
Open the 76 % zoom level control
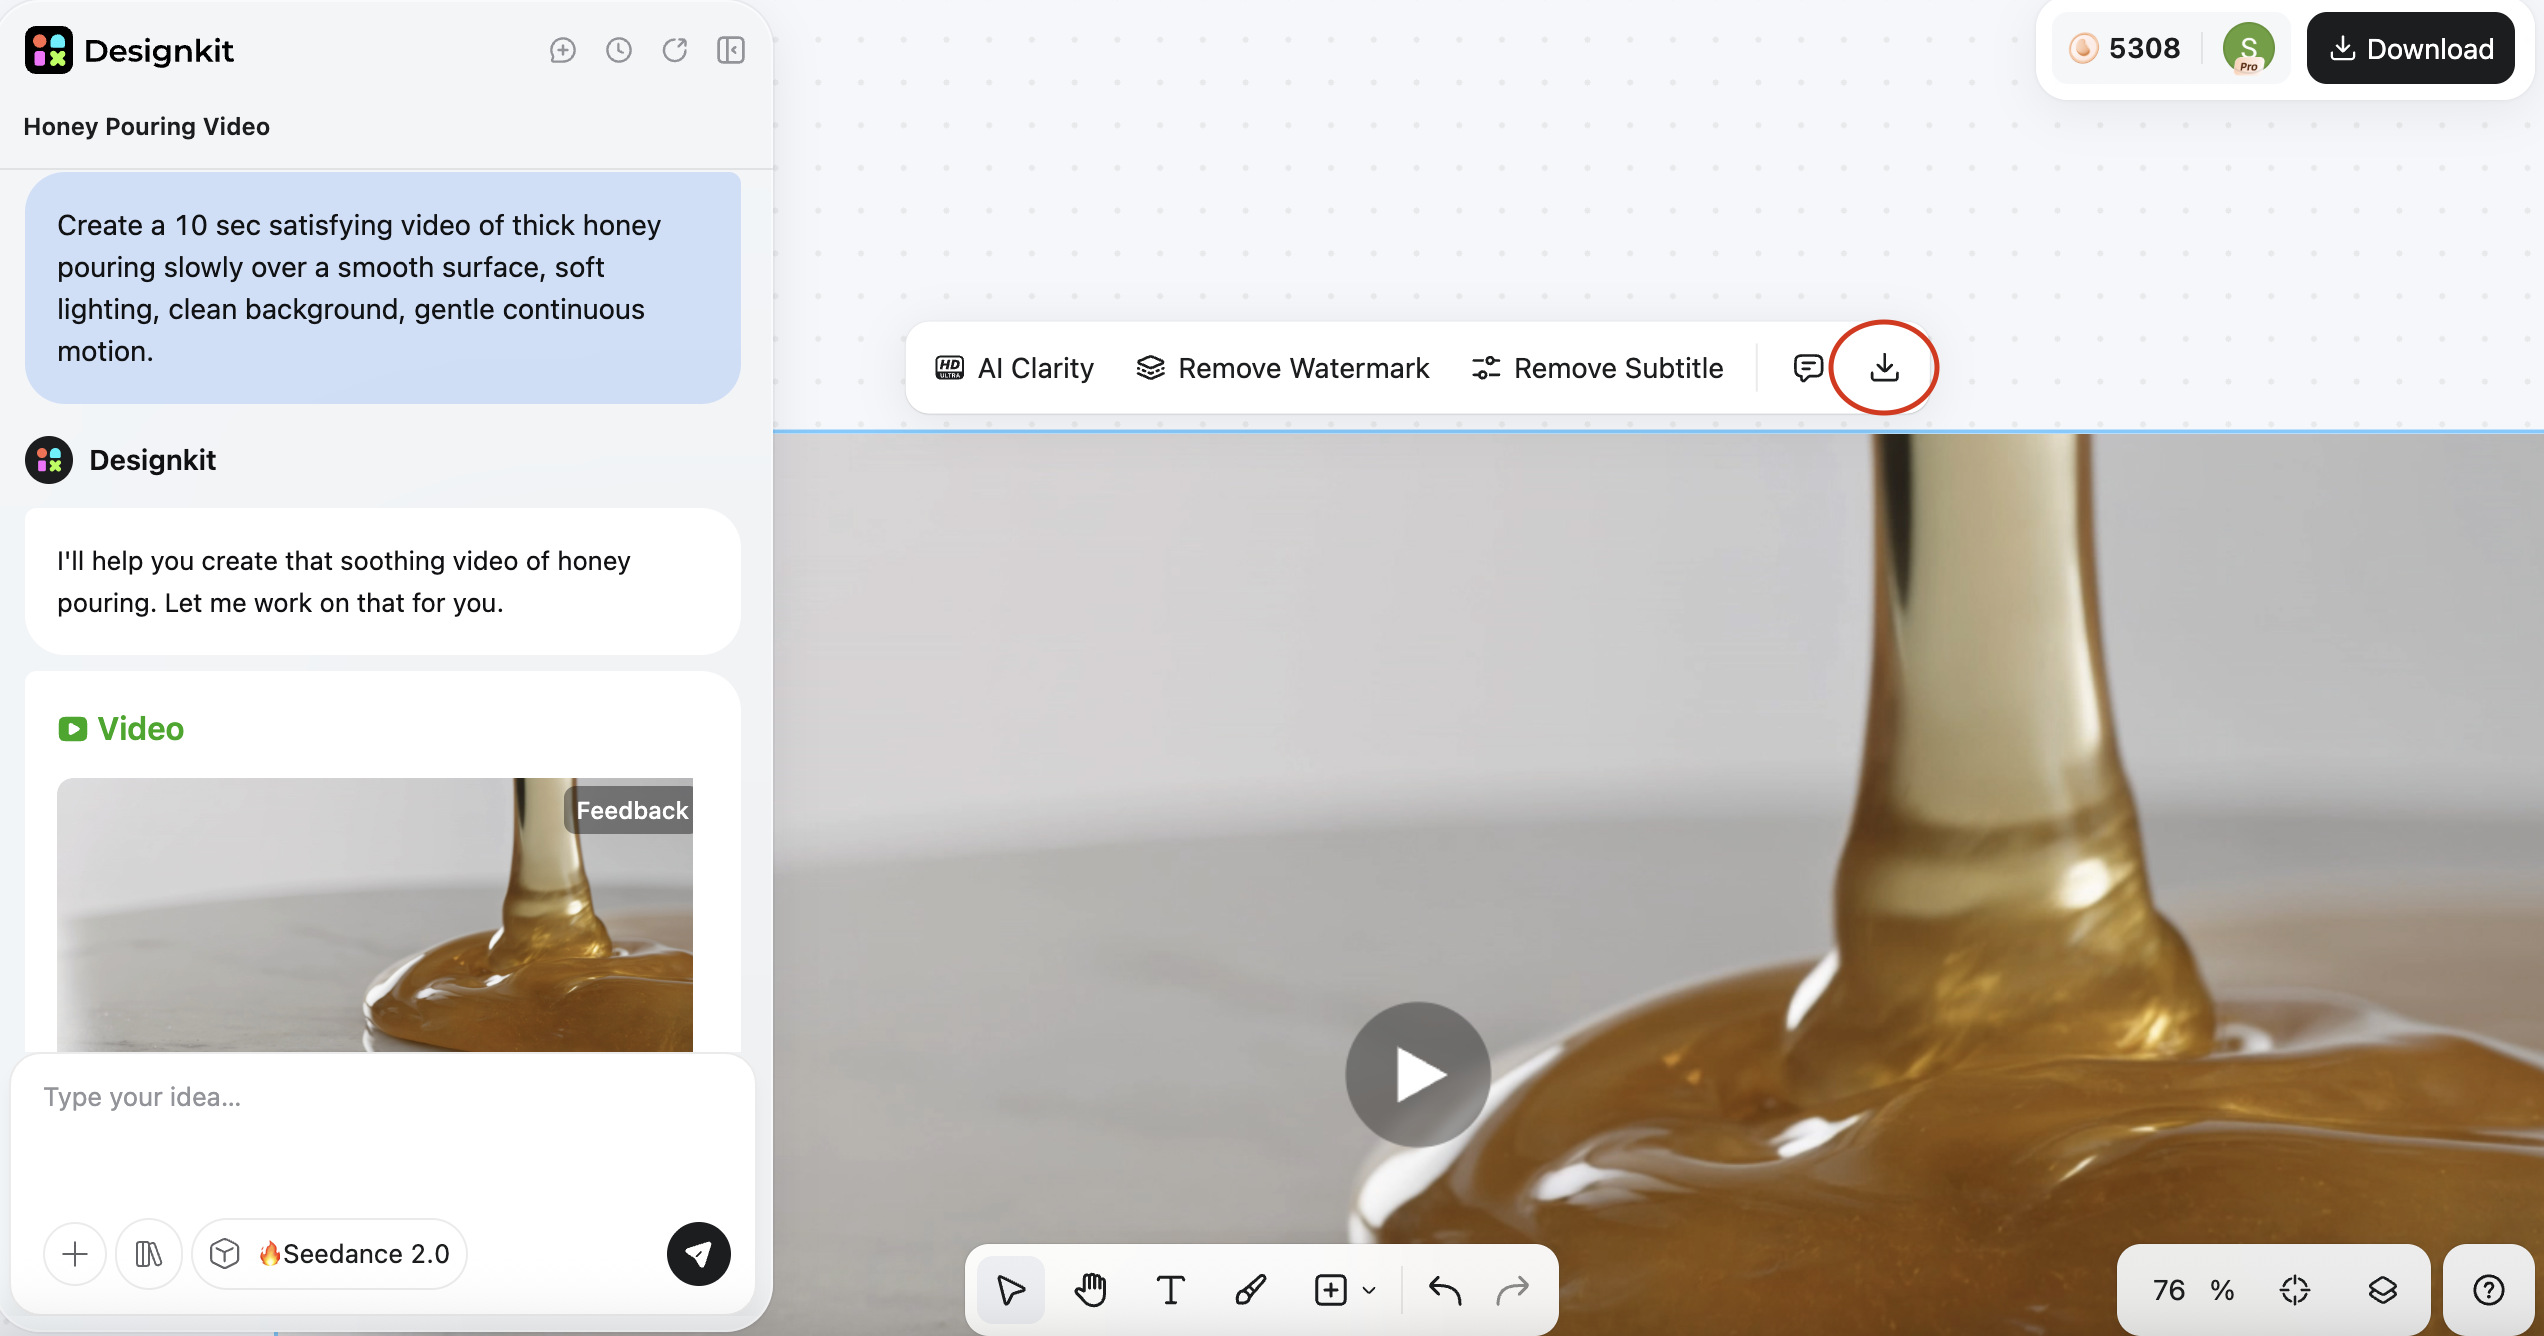(2193, 1290)
